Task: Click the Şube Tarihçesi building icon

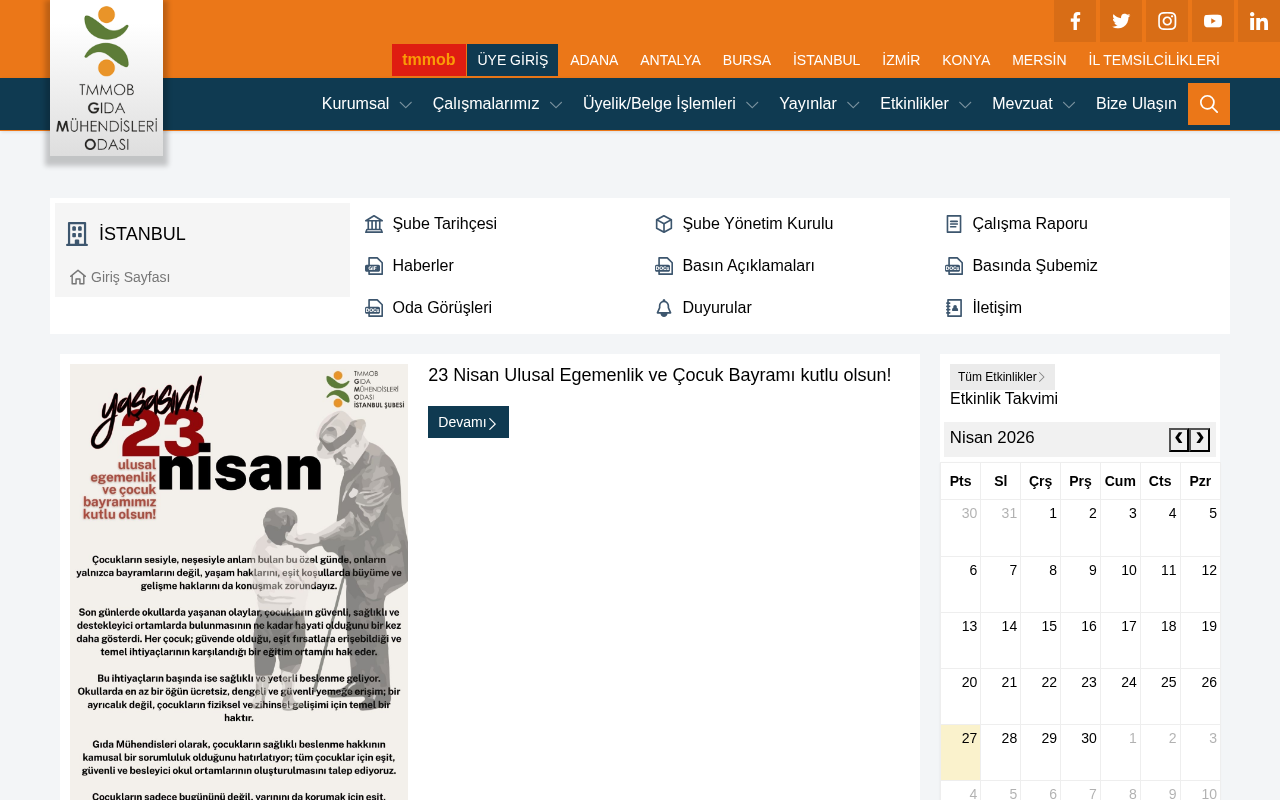Action: coord(374,224)
